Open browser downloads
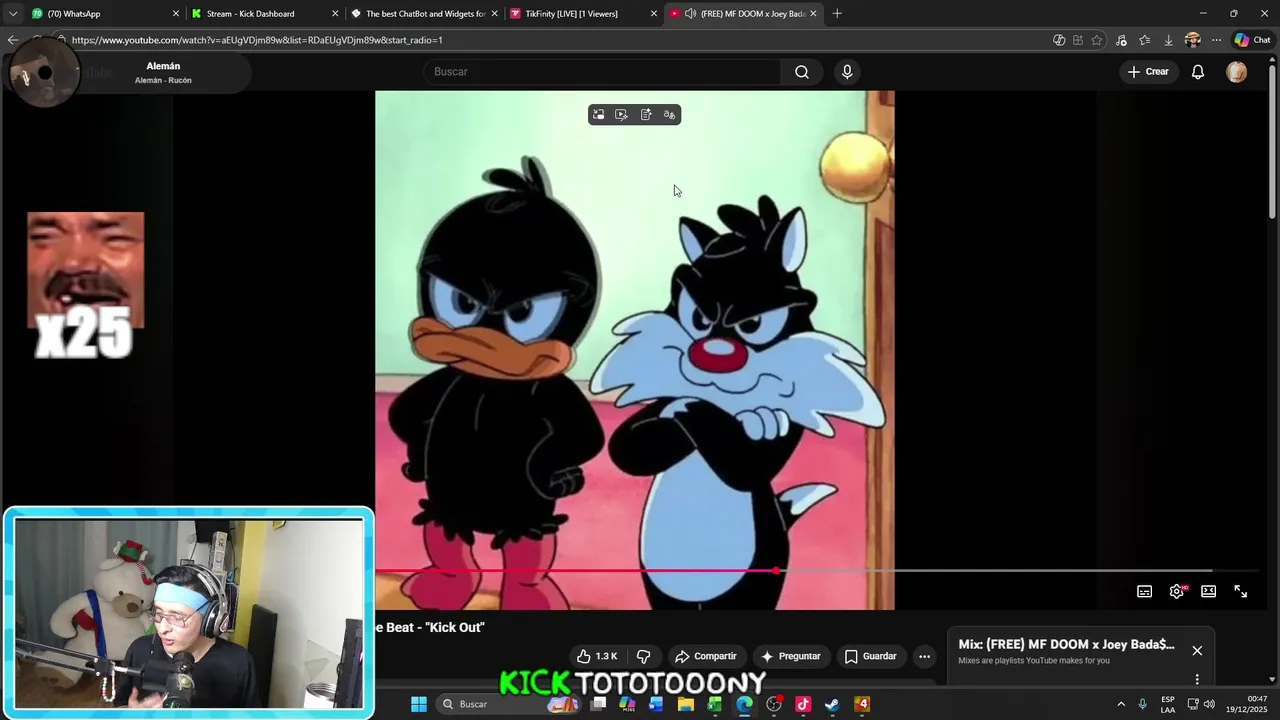This screenshot has height=720, width=1280. pos(1168,40)
